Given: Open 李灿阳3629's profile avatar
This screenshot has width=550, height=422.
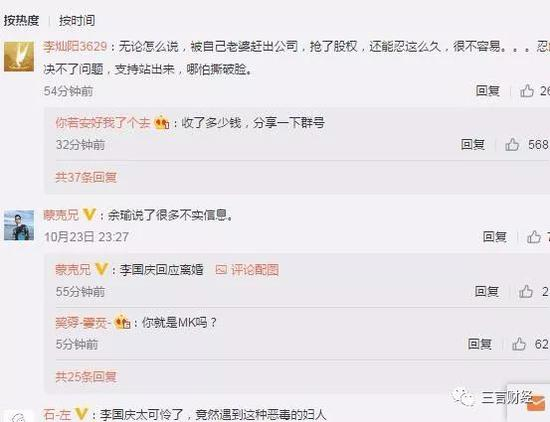Looking at the screenshot, I should pos(19,56).
